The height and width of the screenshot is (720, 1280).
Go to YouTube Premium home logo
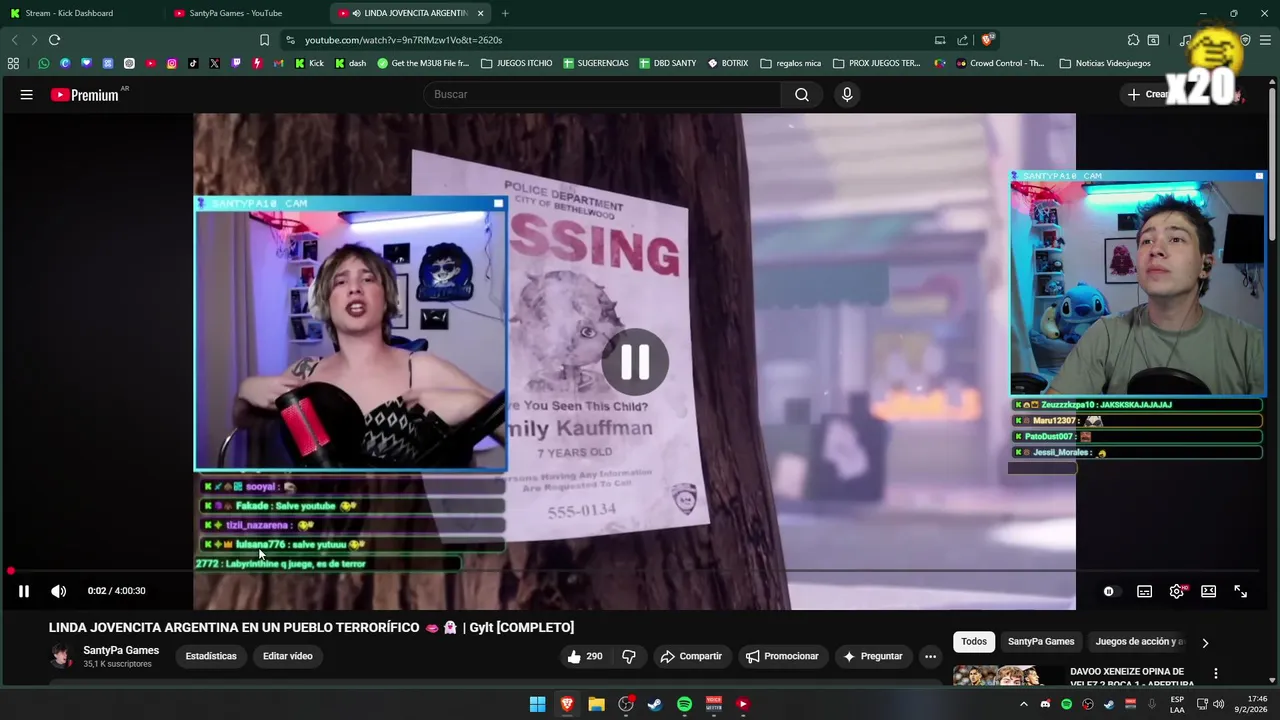pos(85,95)
